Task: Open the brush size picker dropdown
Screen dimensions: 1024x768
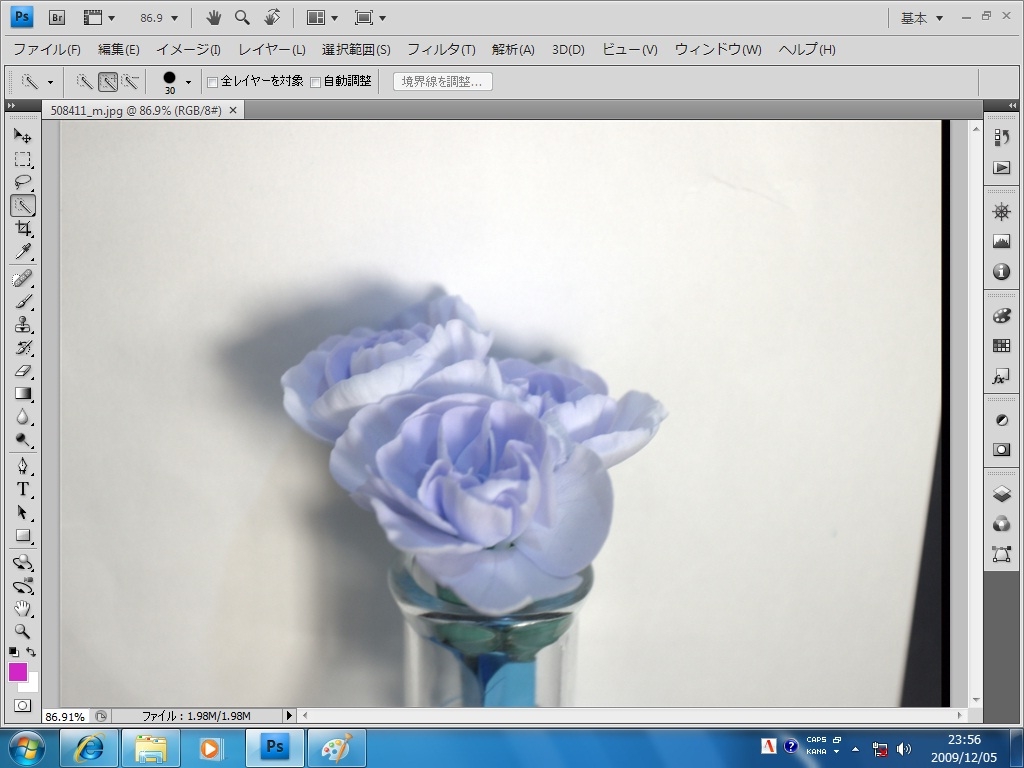Action: [188, 82]
